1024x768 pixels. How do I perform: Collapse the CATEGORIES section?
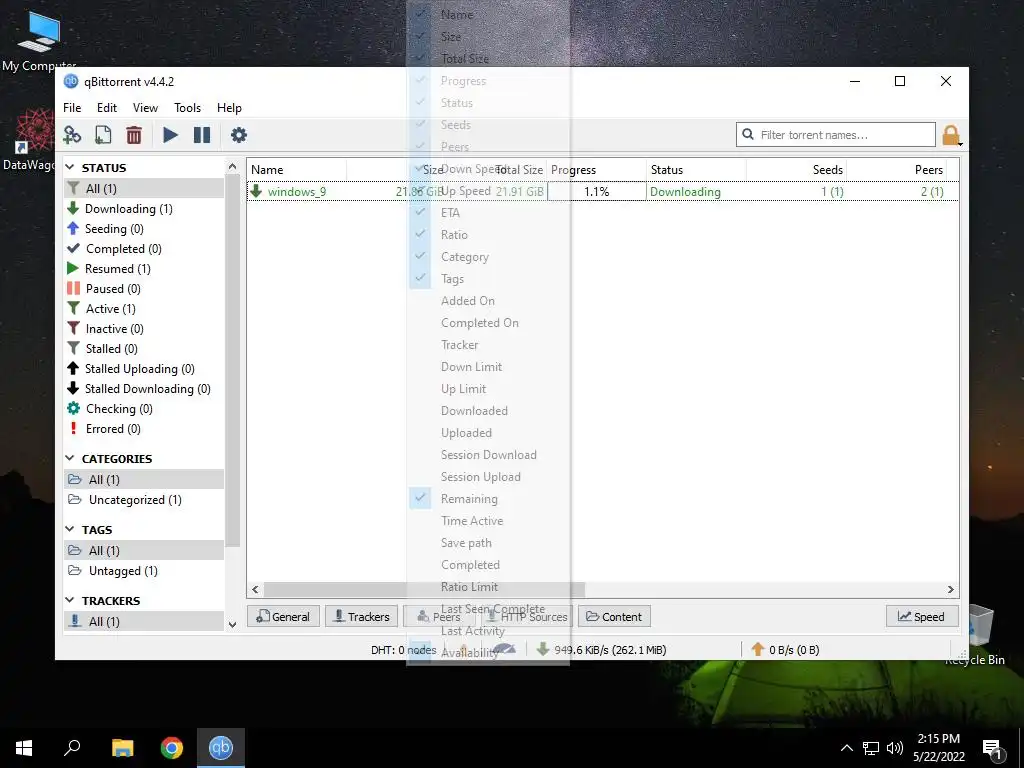(x=70, y=458)
